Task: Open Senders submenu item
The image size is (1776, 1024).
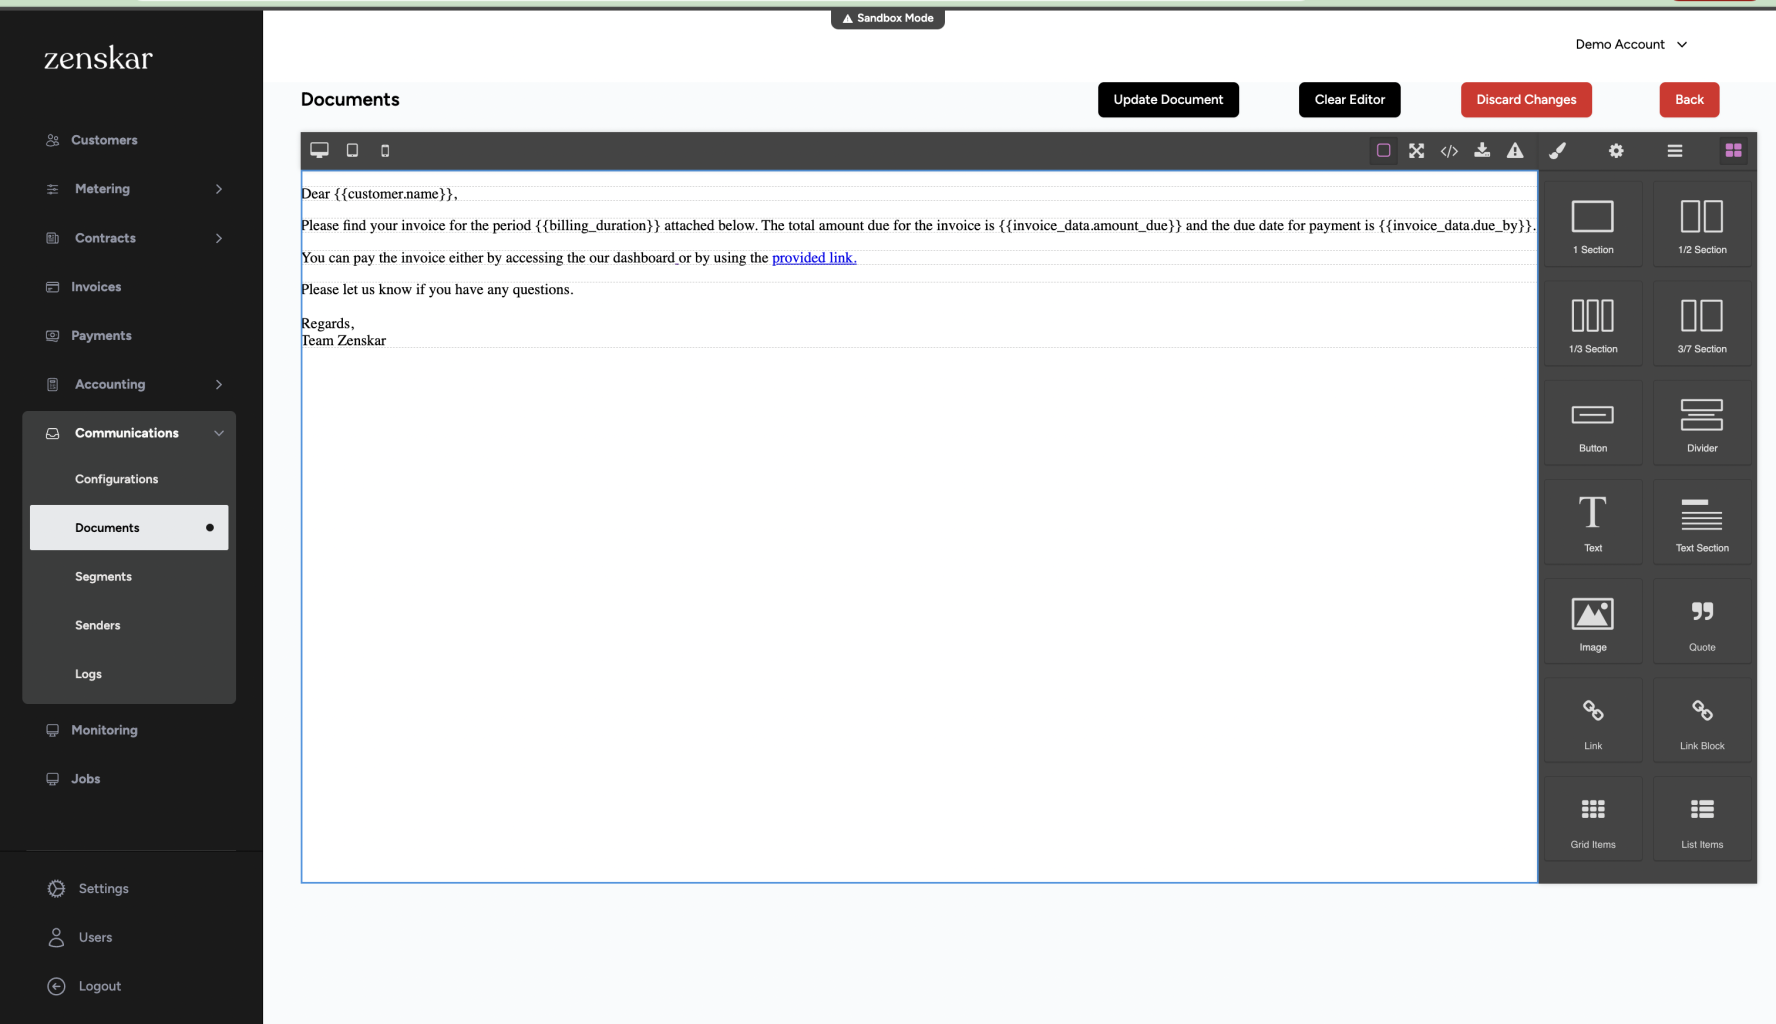Action: pyautogui.click(x=97, y=626)
